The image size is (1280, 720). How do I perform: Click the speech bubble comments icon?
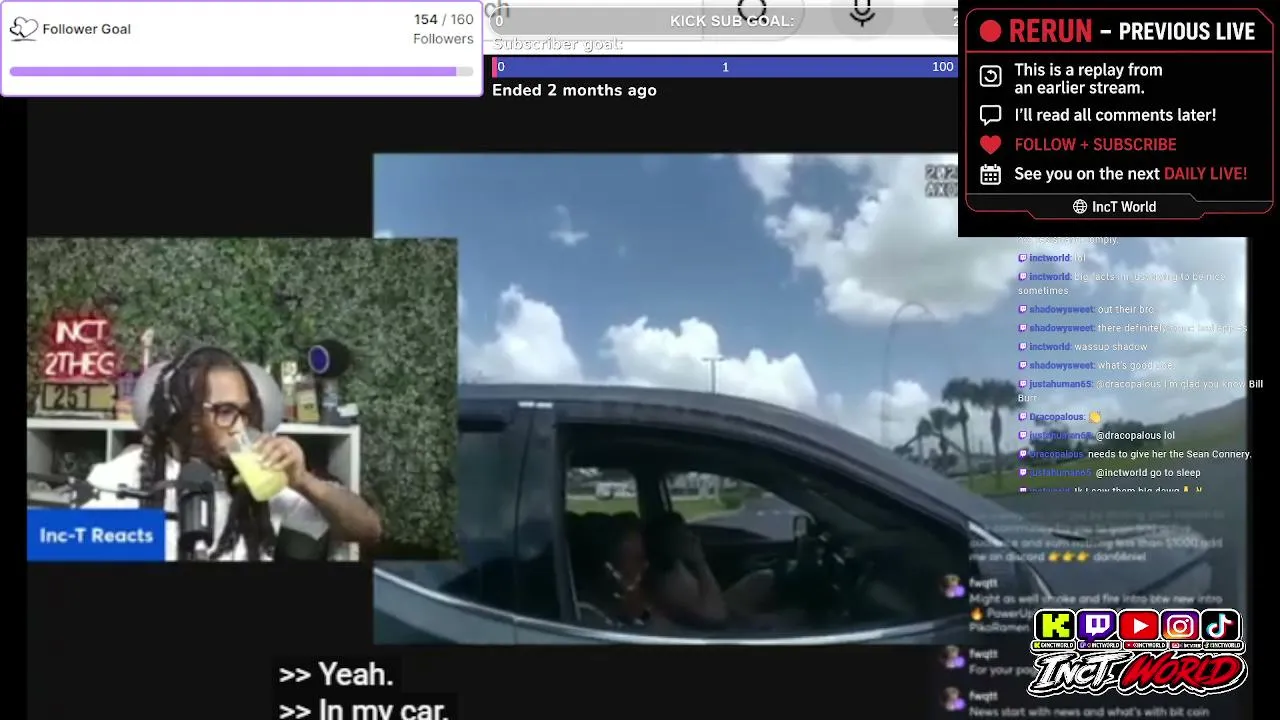tap(990, 115)
